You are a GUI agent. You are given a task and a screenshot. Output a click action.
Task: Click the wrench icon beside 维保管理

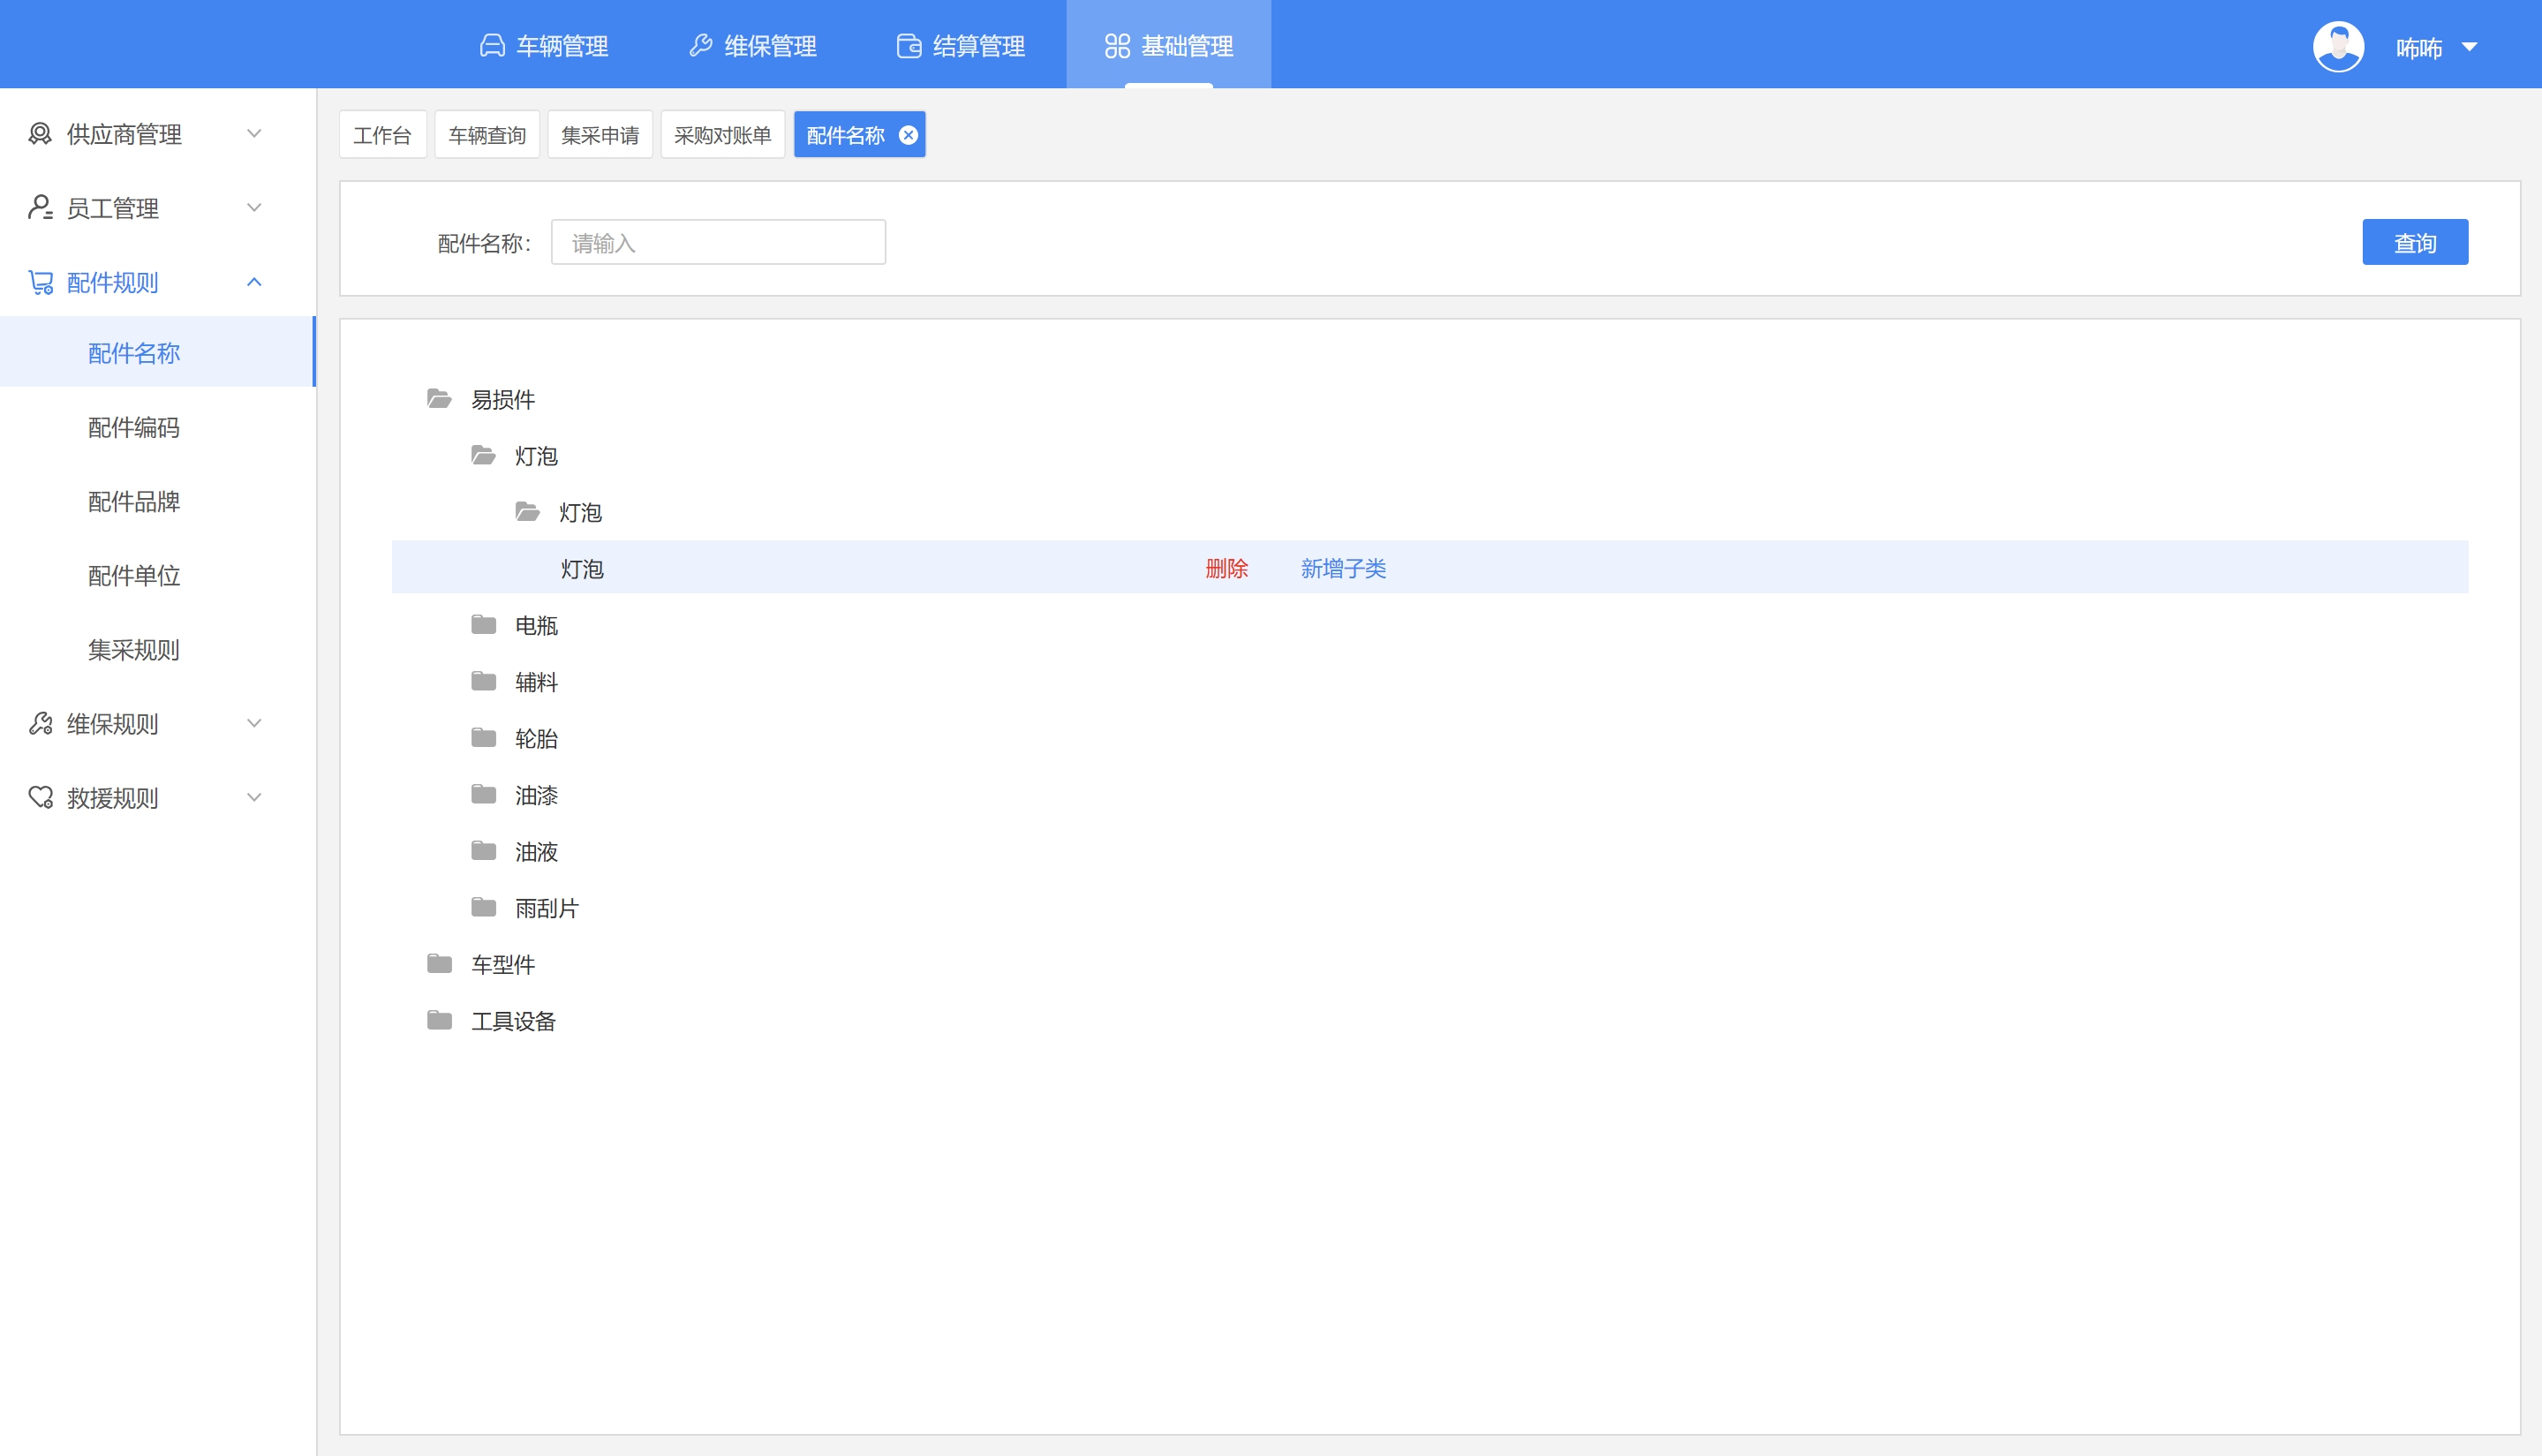tap(700, 46)
